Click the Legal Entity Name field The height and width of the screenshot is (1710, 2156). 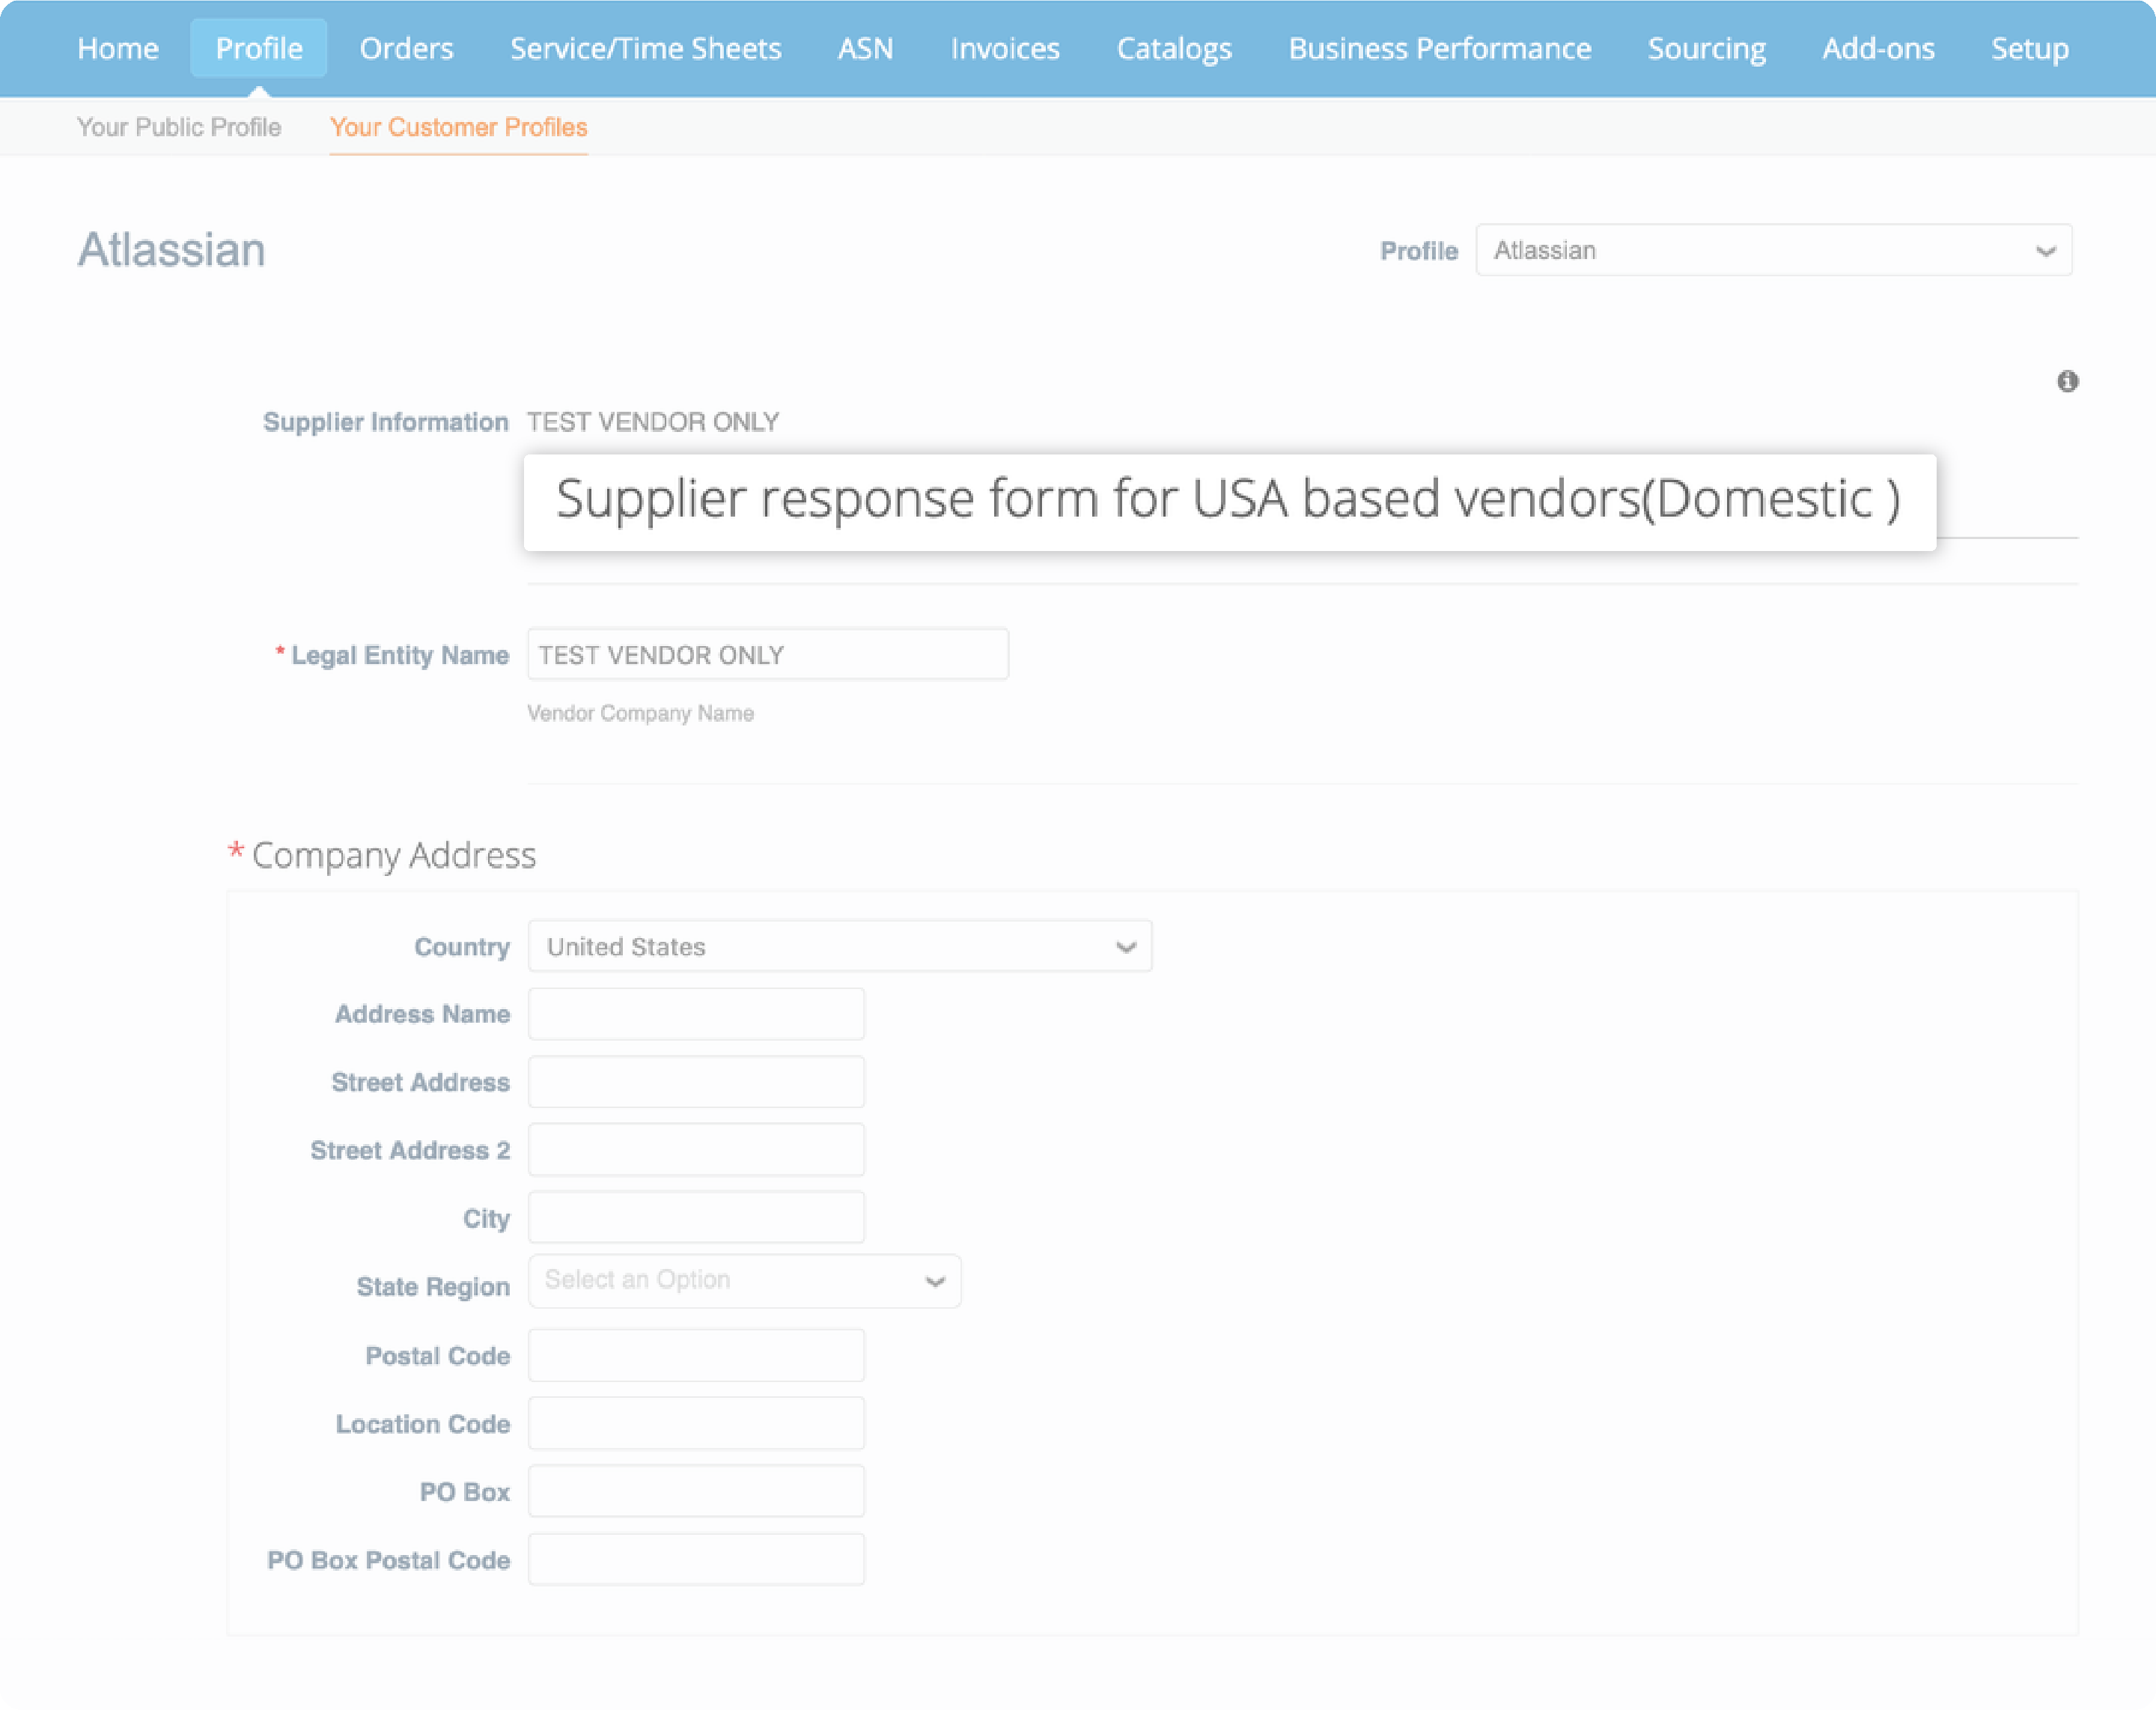768,654
